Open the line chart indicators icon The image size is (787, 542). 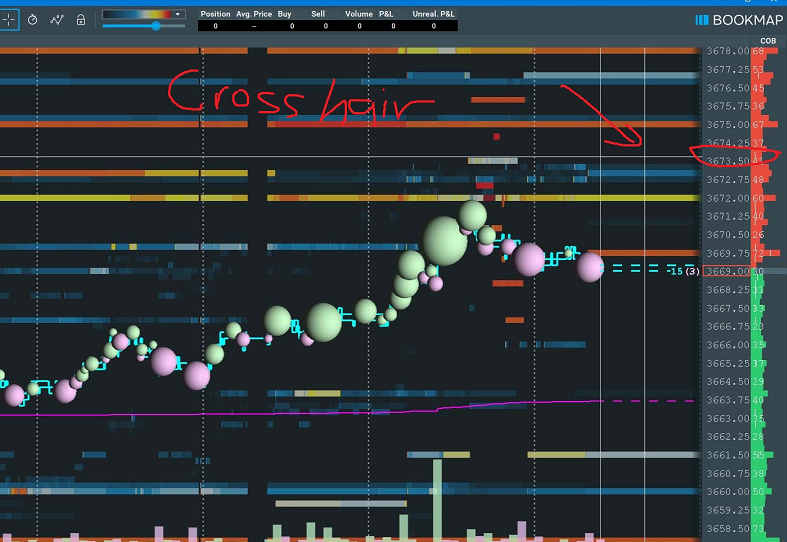58,19
